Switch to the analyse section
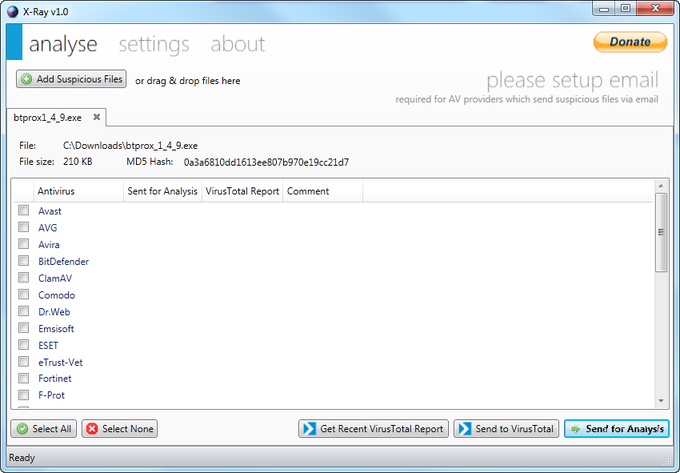The width and height of the screenshot is (680, 473). 63,44
